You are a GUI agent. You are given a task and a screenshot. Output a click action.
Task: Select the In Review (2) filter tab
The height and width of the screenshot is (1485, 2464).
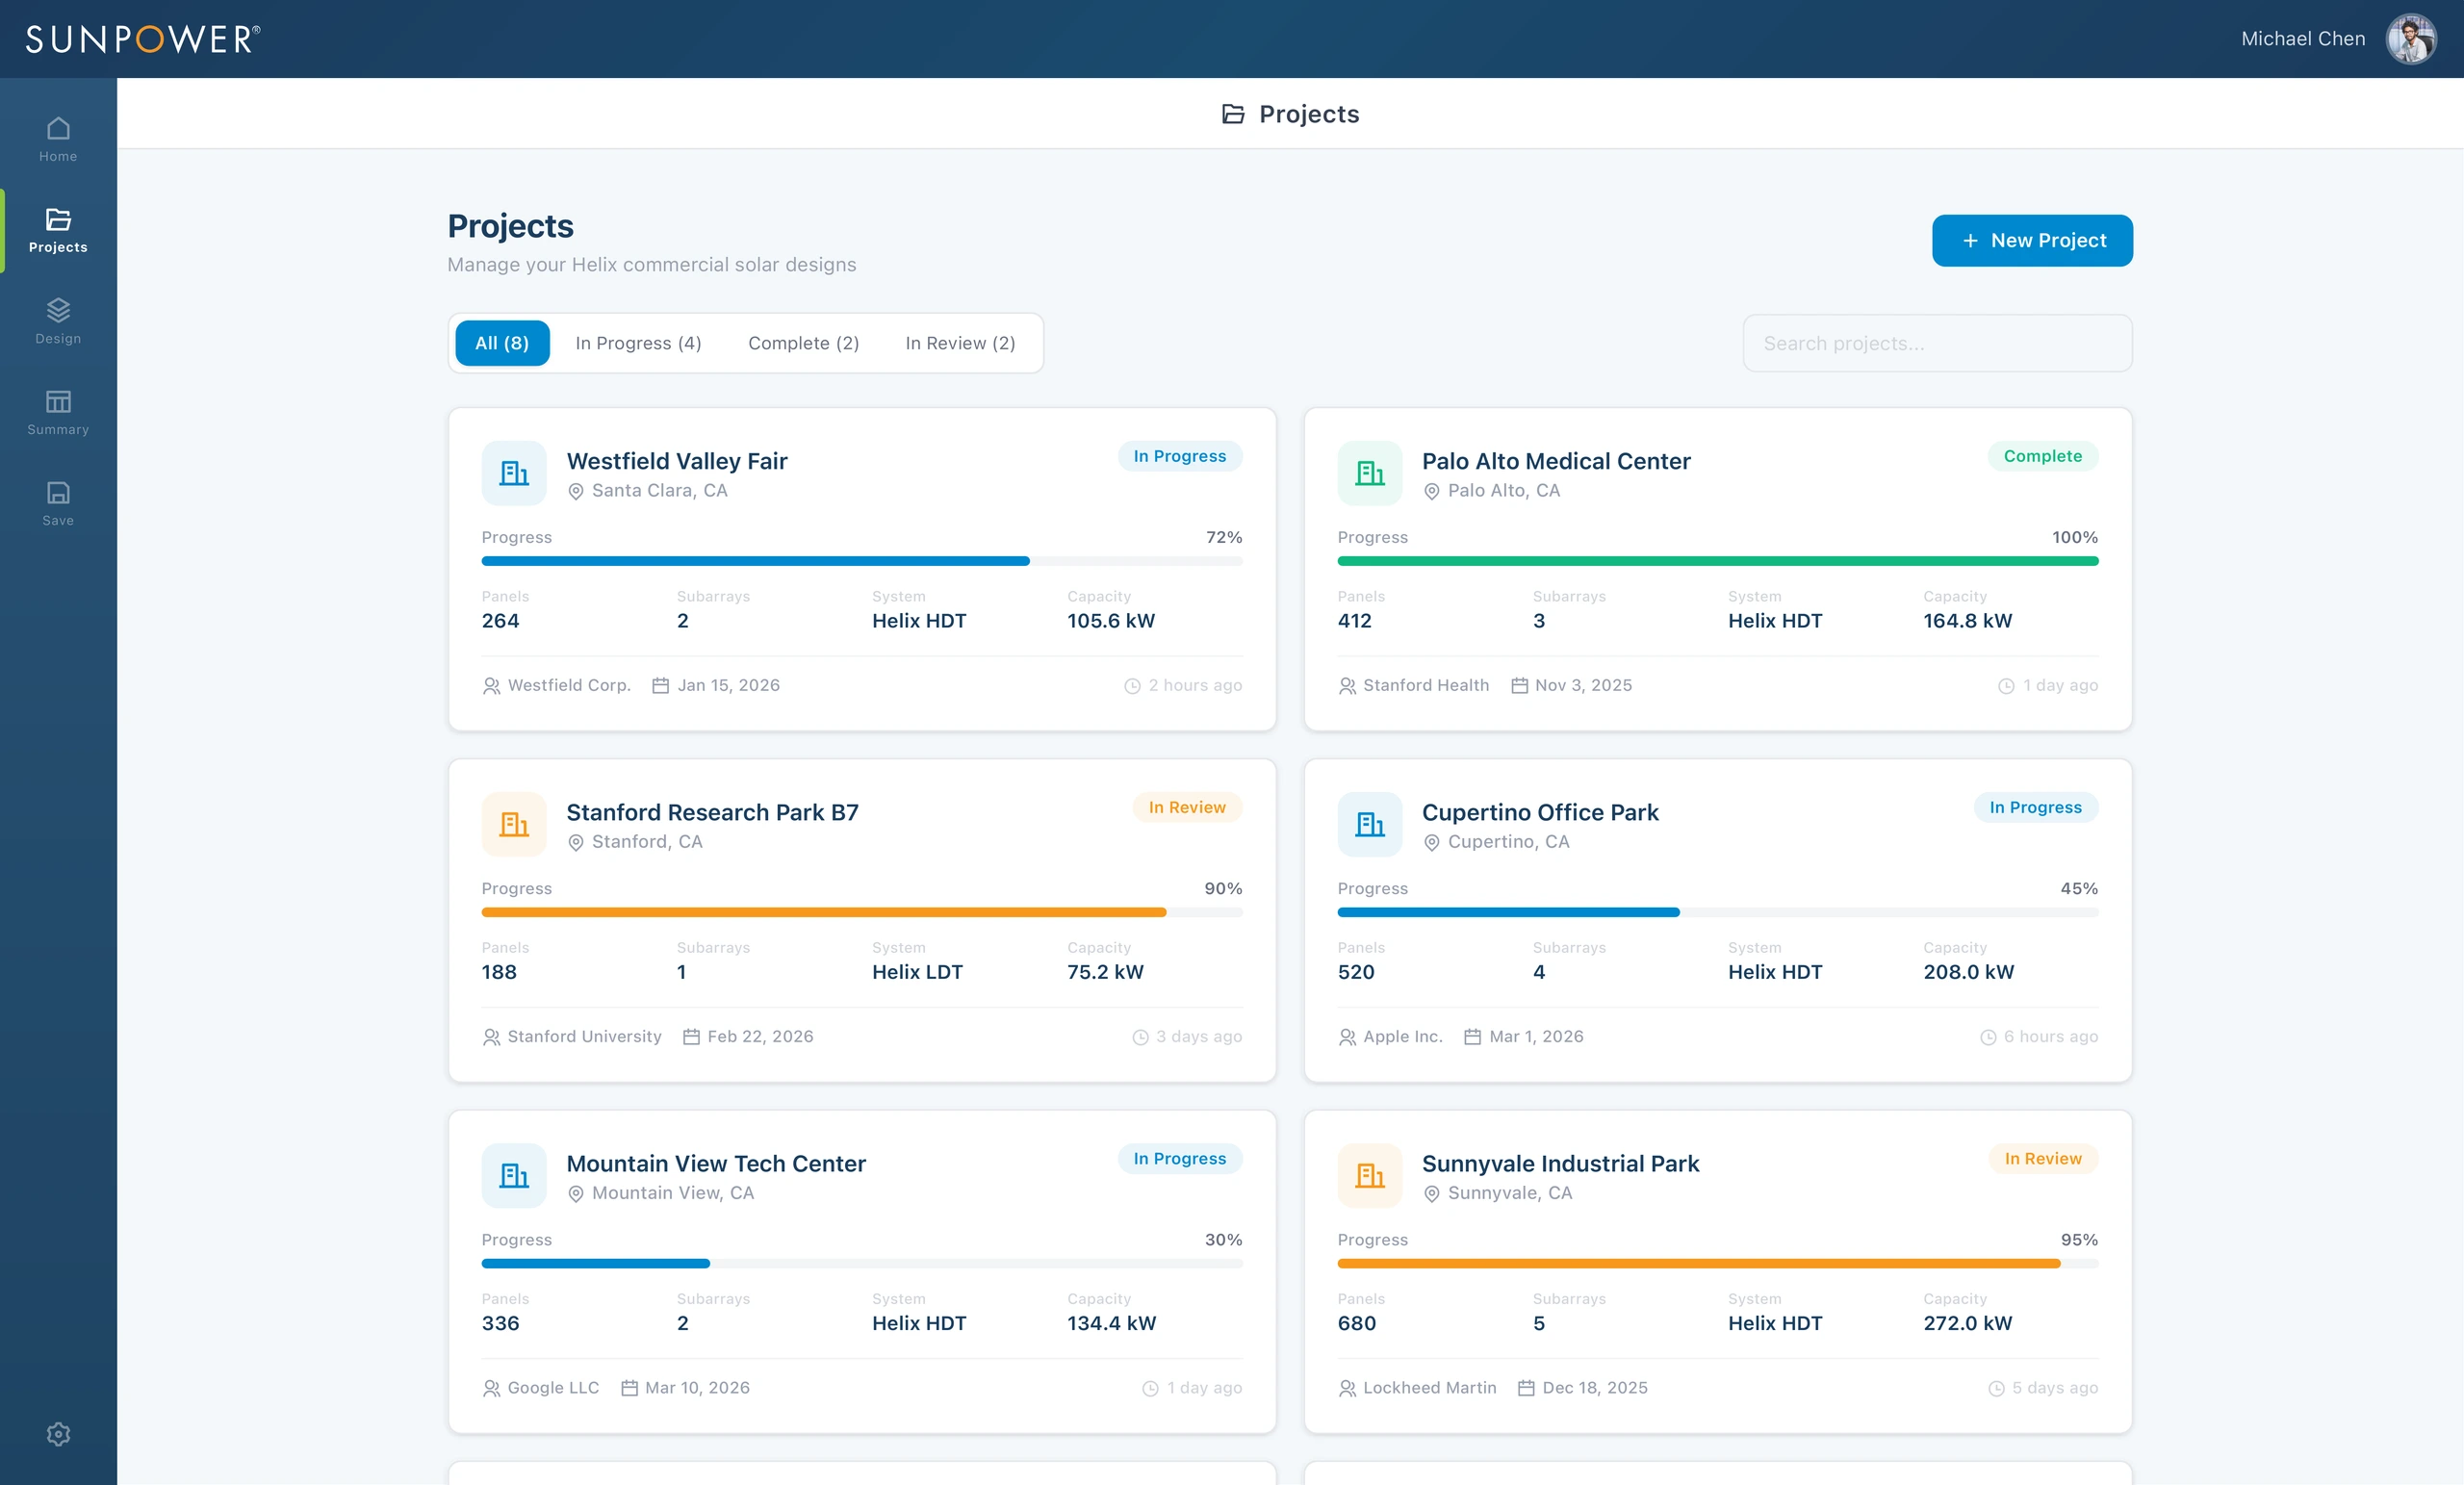tap(960, 343)
